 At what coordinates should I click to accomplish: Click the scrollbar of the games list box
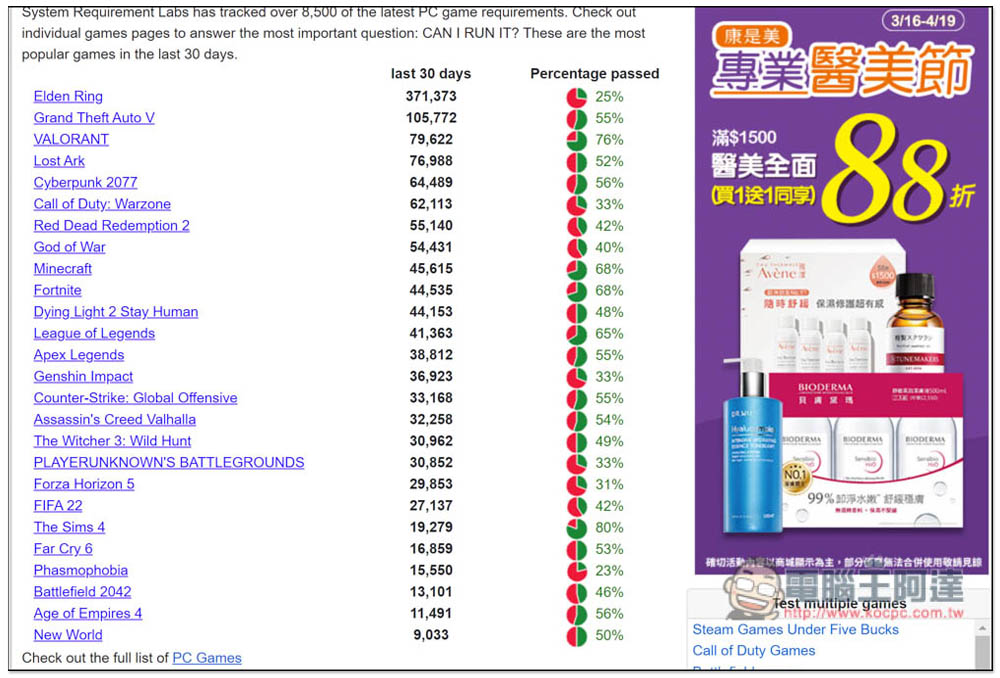982,644
